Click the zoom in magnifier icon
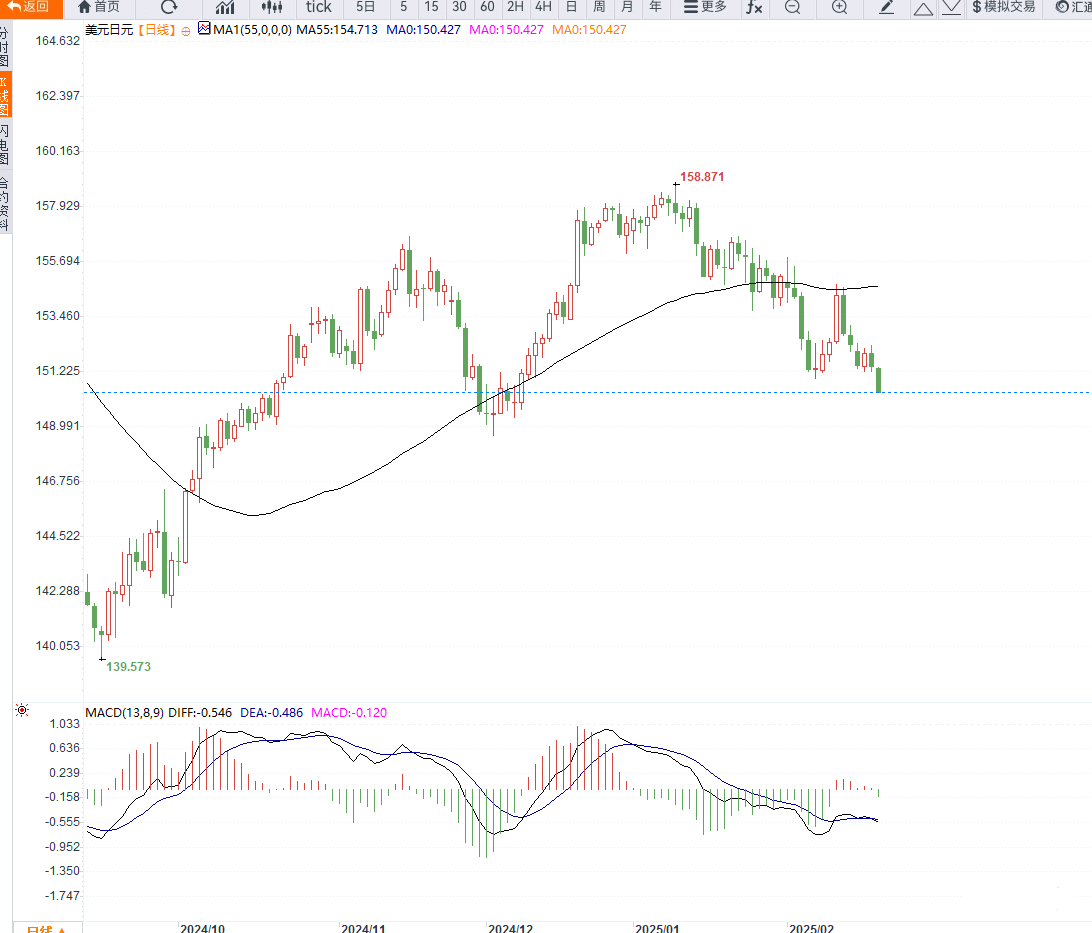The image size is (1092, 933). click(839, 7)
